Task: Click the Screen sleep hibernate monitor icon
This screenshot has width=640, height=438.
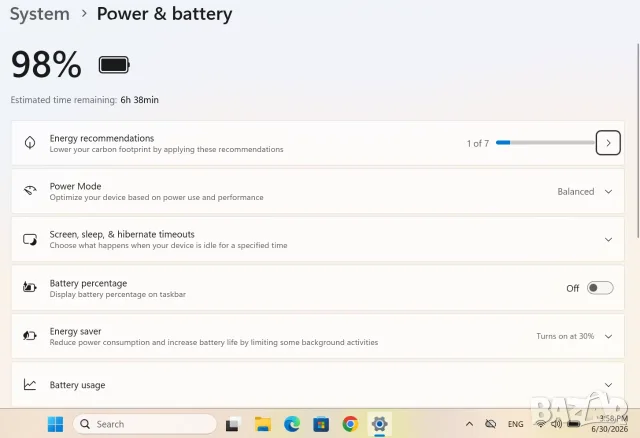Action: (30, 240)
